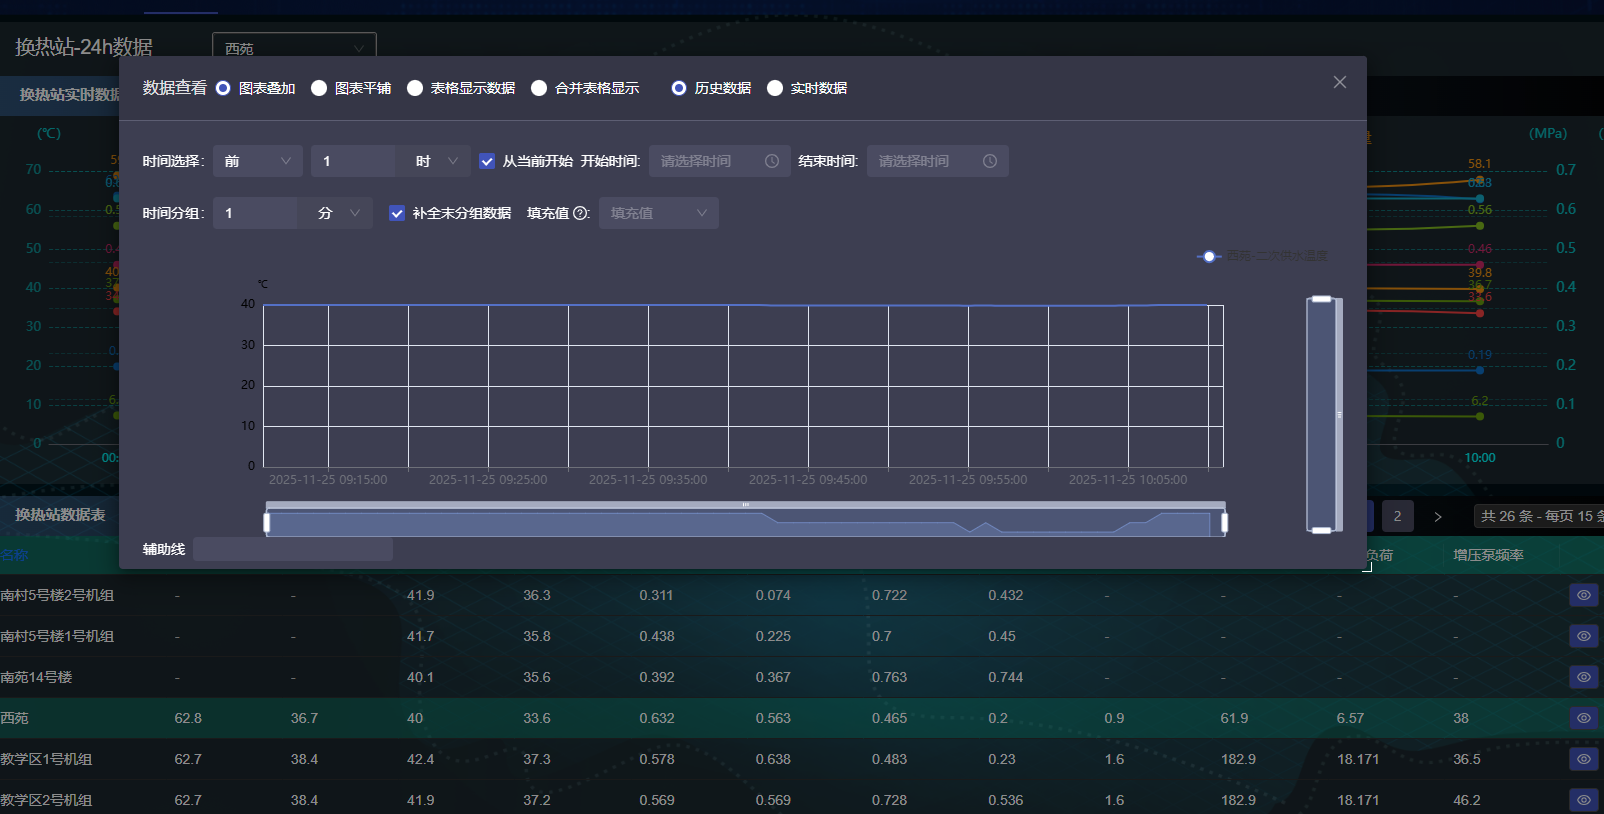Toggle the 补全未分组数据 checkbox
Viewport: 1604px width, 814px height.
click(x=397, y=213)
